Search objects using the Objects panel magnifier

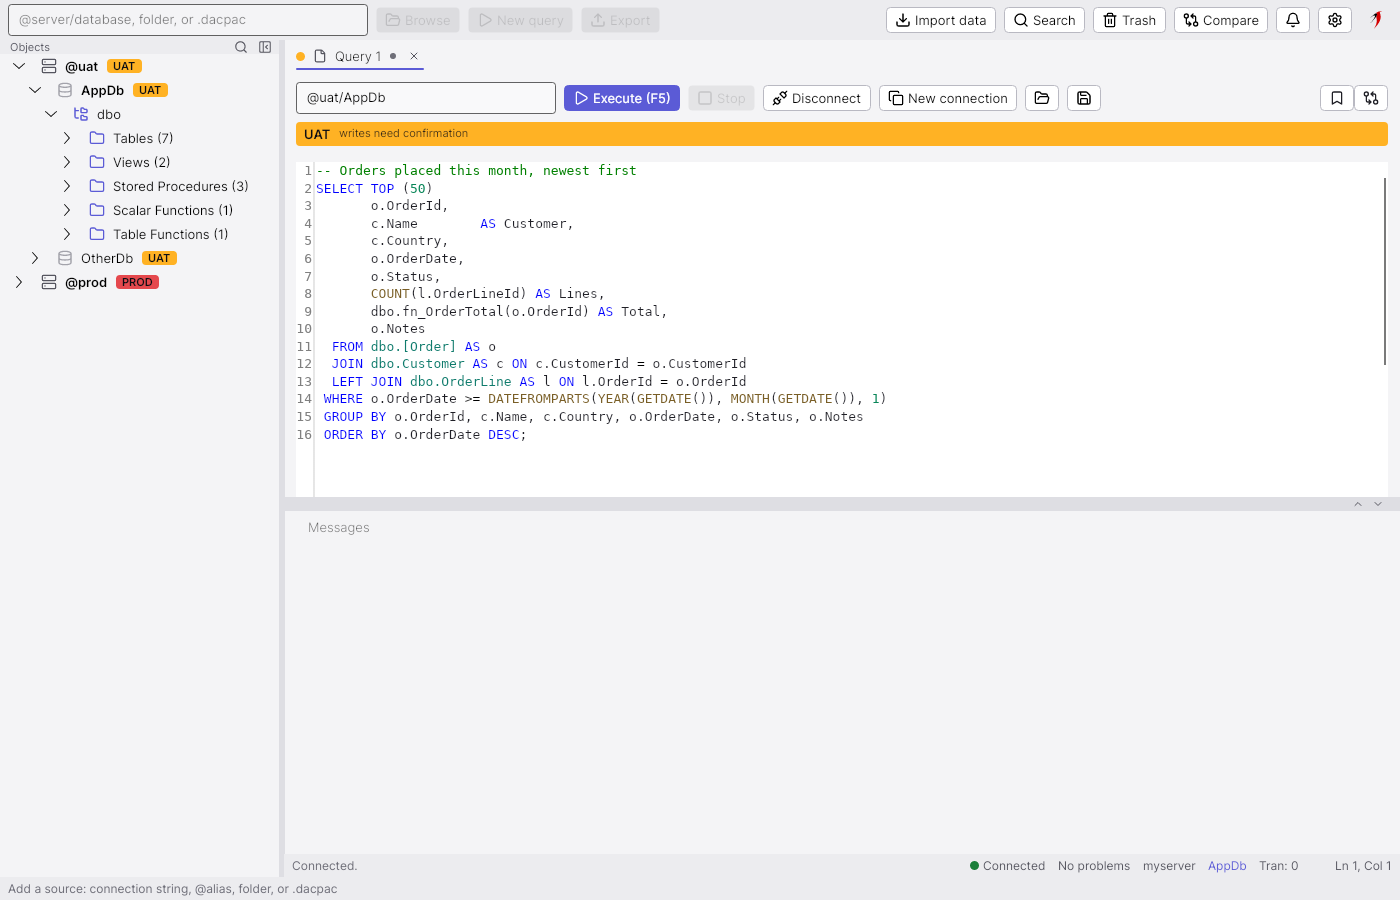[241, 47]
